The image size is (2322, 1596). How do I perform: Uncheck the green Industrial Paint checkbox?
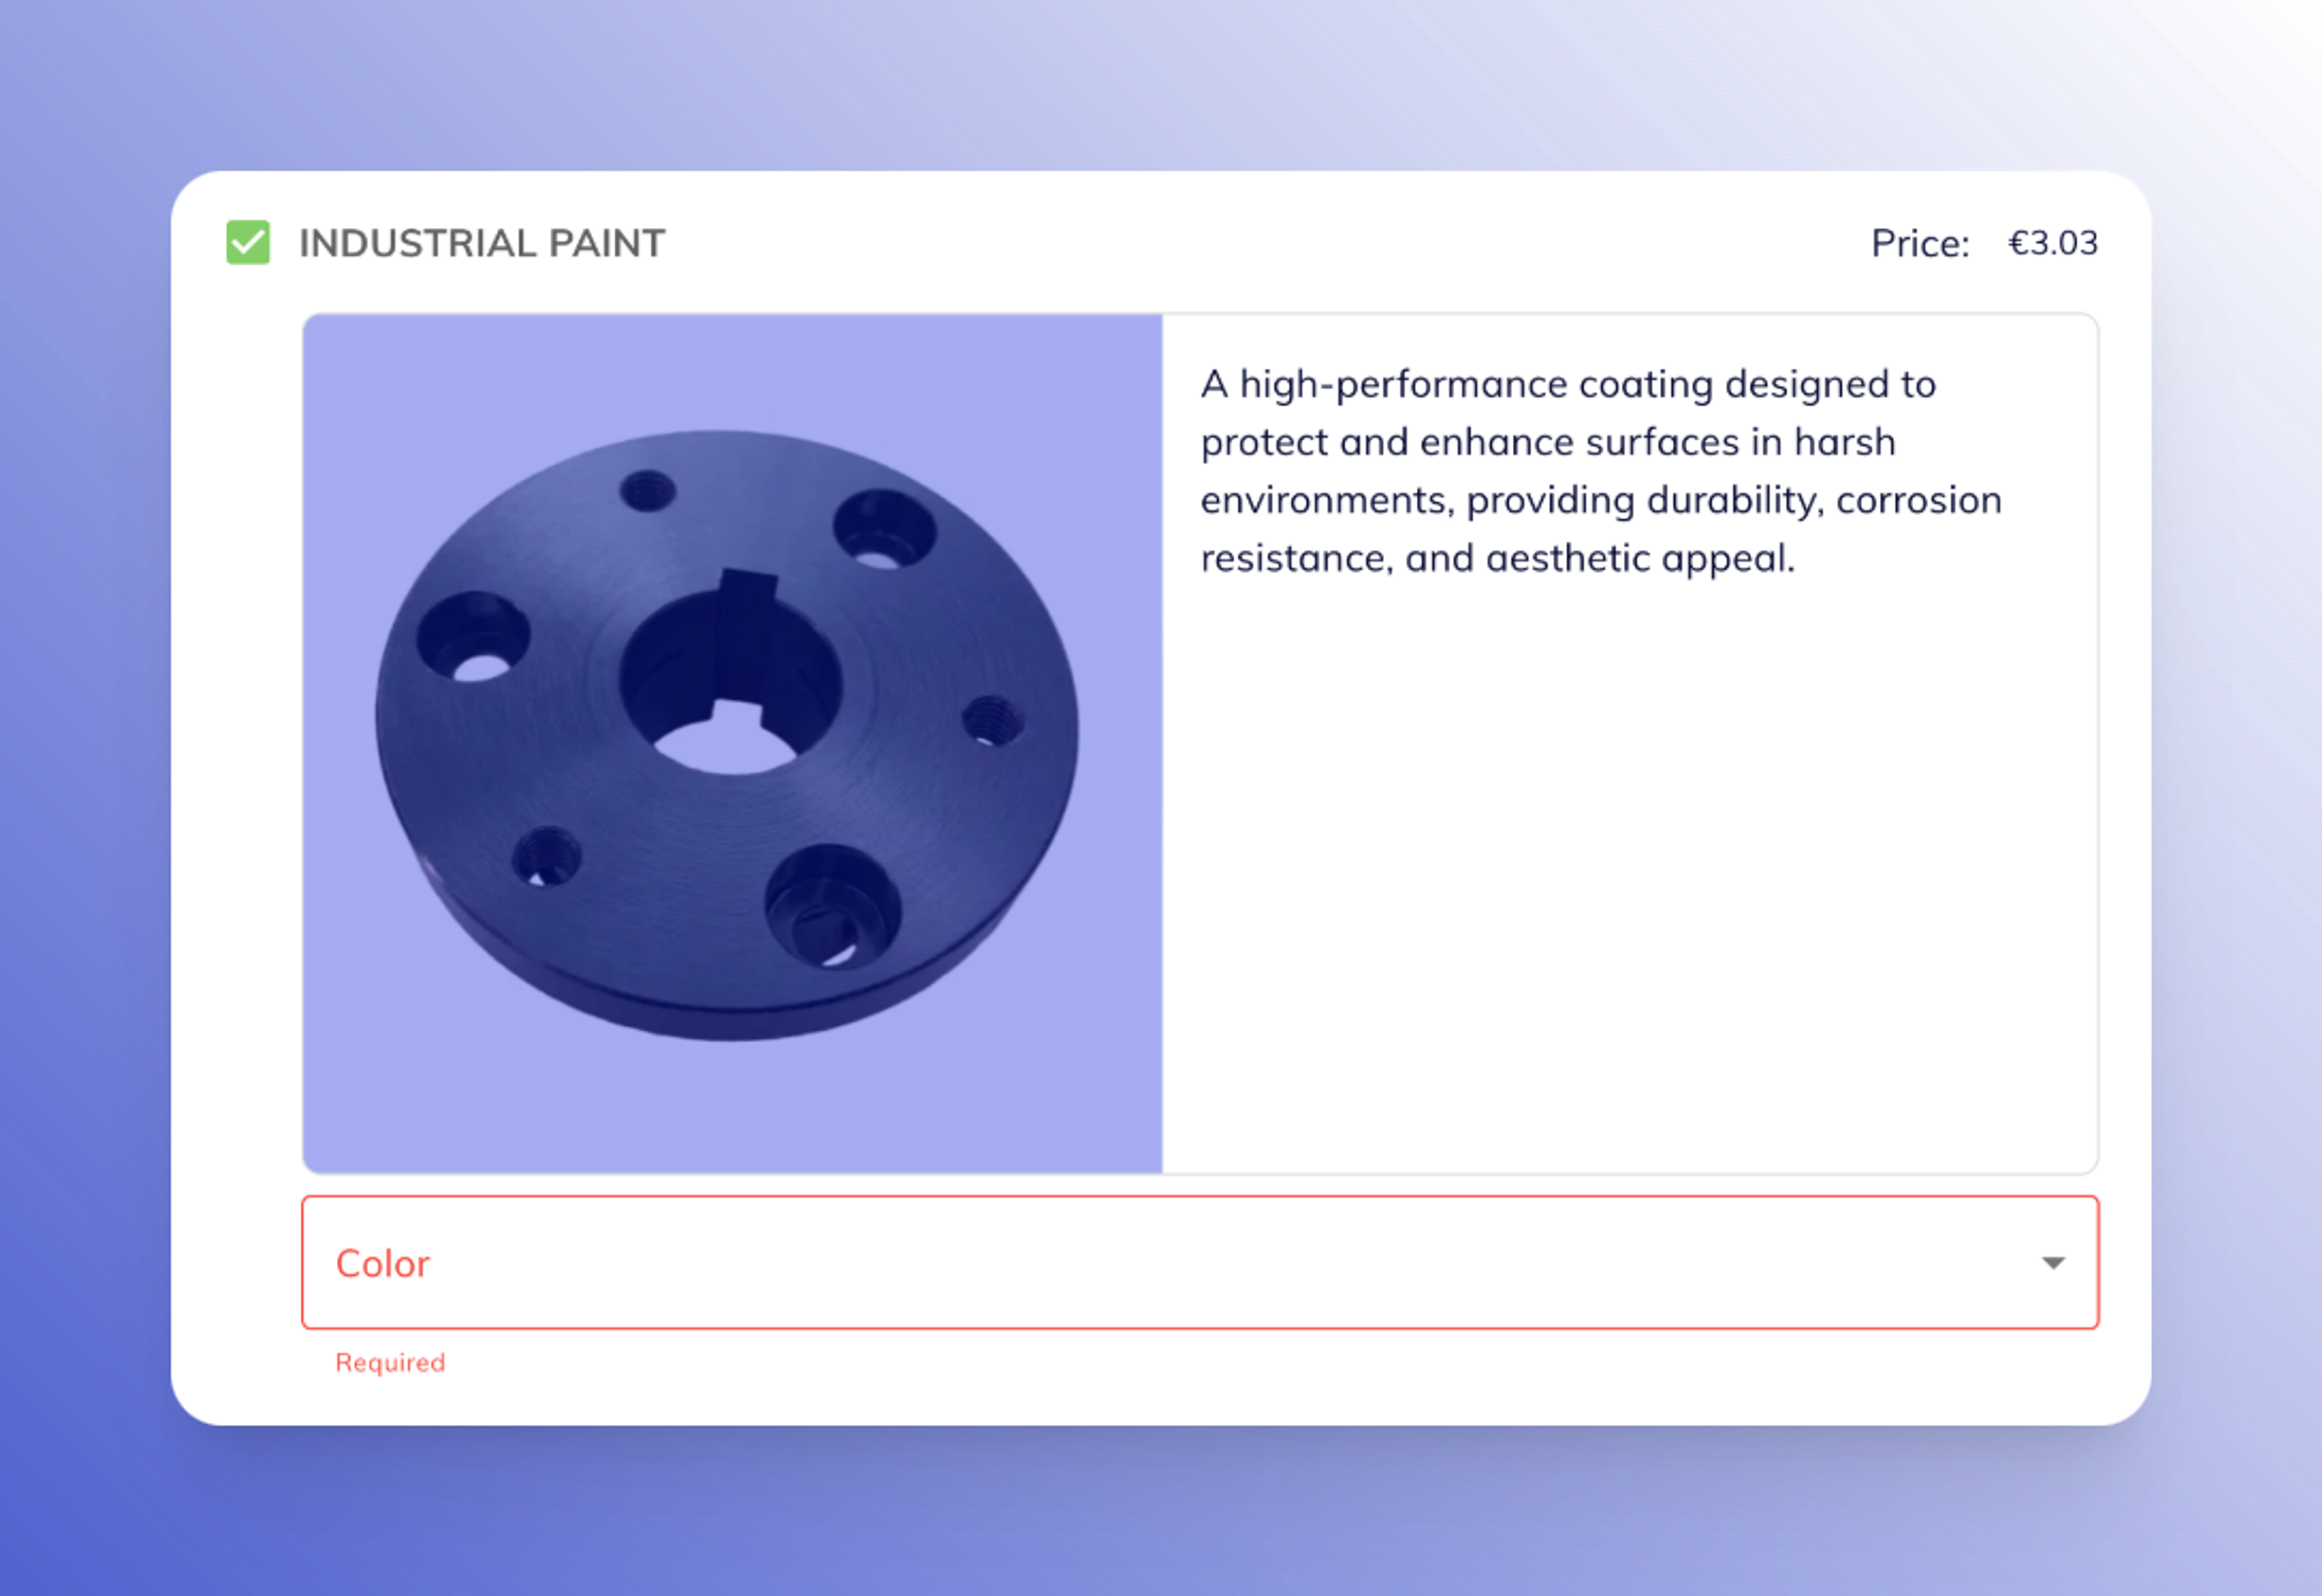(248, 242)
